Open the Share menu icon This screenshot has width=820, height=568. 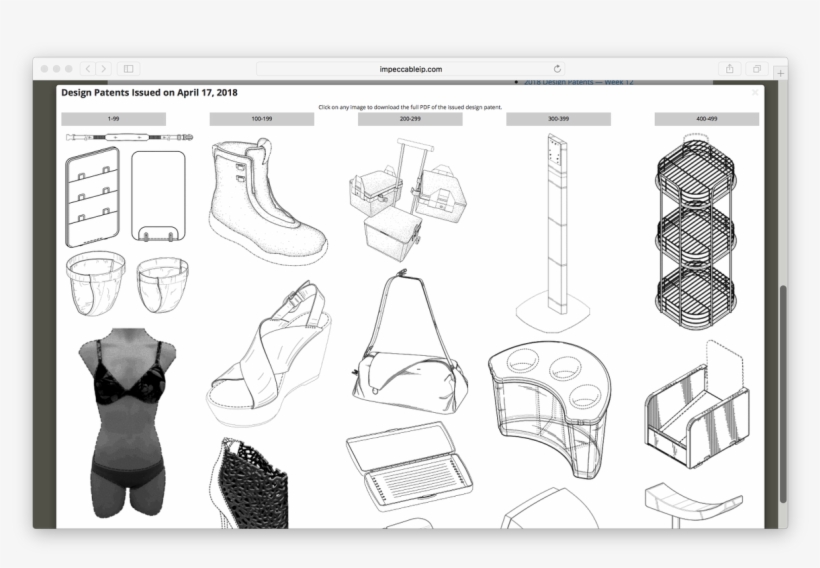pos(730,69)
